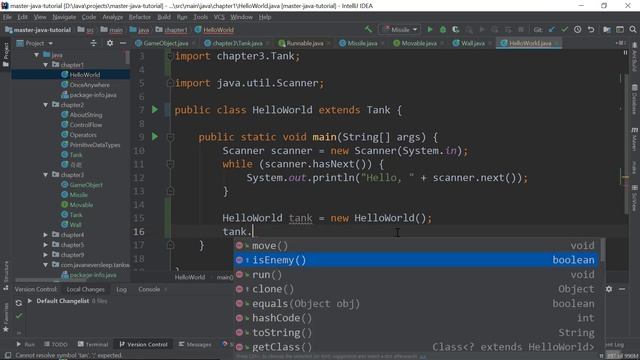This screenshot has height=360, width=640.
Task: Expand the chapter4 package
Action: pos(46,235)
